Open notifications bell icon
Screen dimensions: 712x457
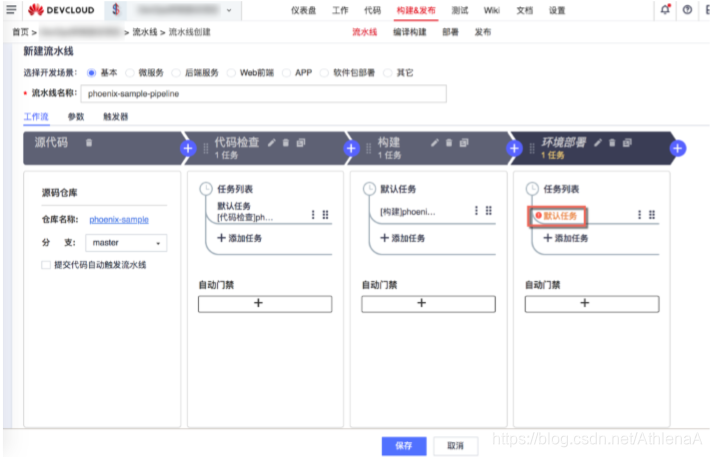pos(665,9)
